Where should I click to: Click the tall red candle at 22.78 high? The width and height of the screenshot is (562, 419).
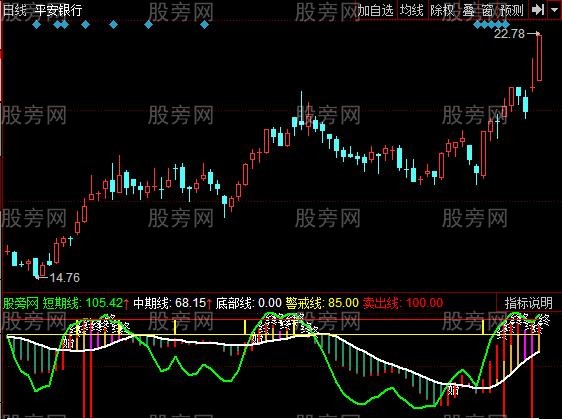click(x=539, y=58)
